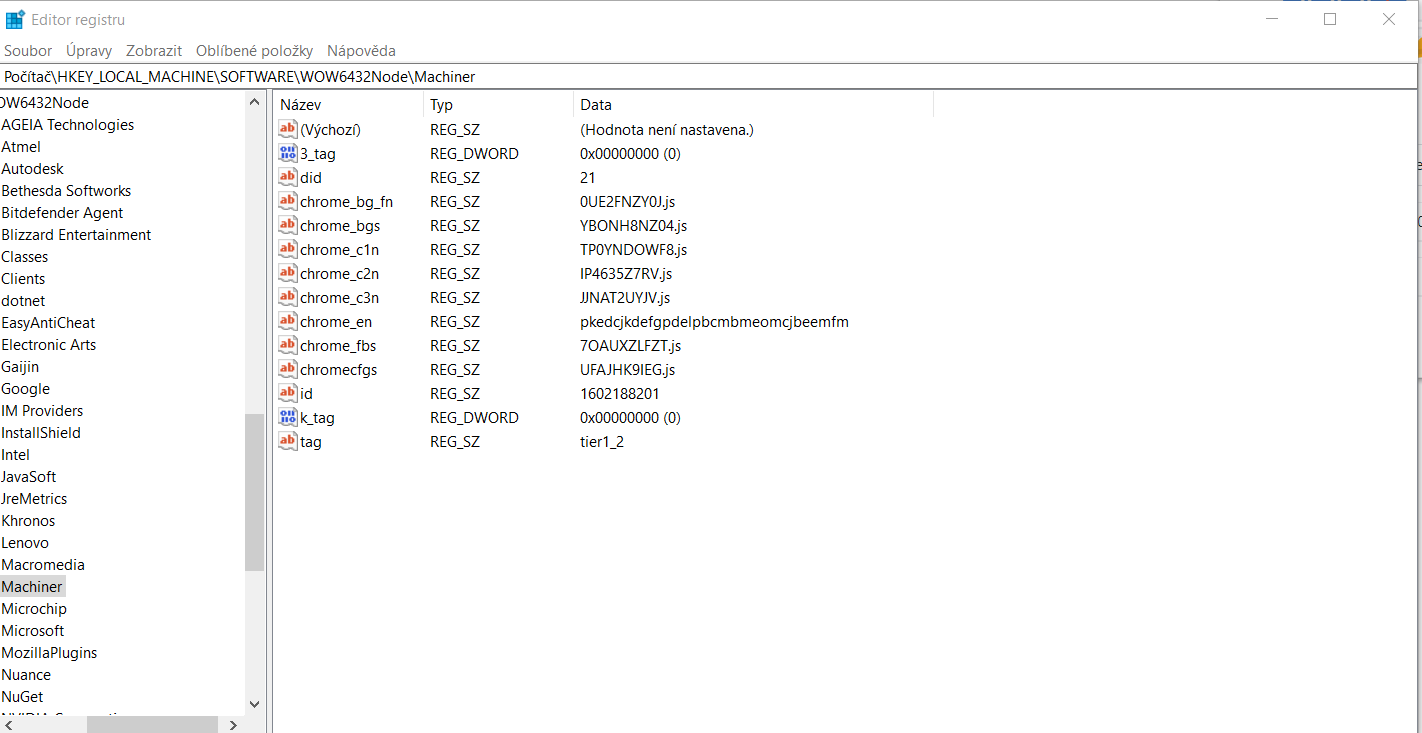Click the string icon beside did
The image size is (1422, 733).
click(x=288, y=177)
